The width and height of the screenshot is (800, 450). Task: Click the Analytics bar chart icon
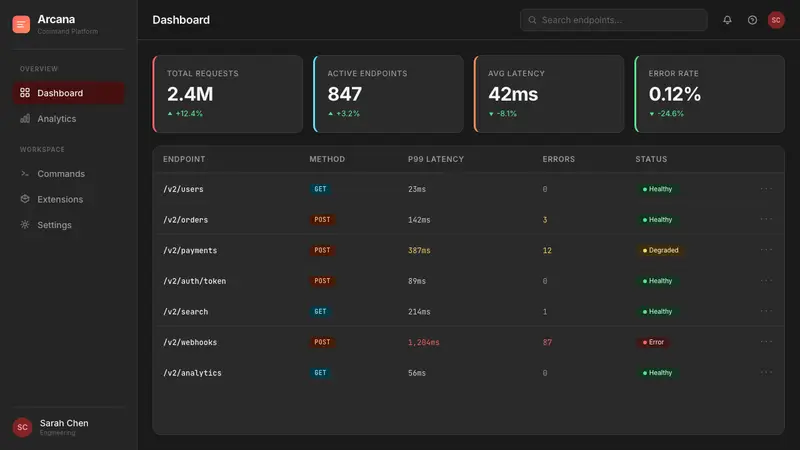tap(24, 118)
